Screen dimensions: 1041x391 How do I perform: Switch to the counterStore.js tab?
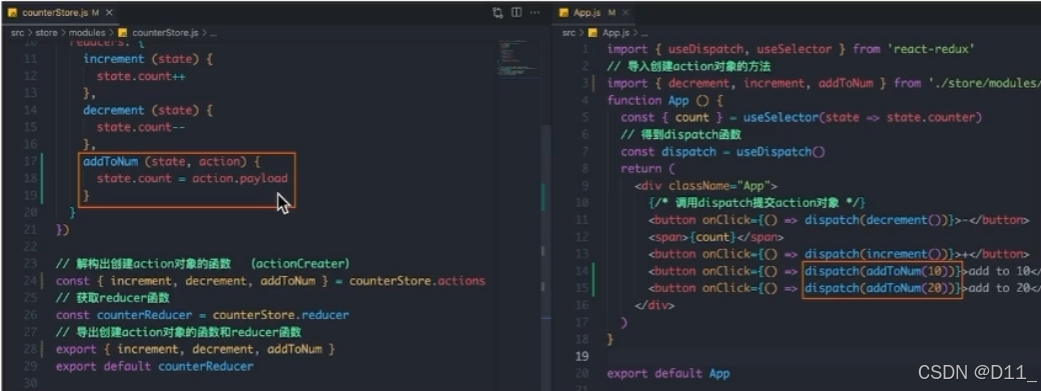(x=61, y=13)
